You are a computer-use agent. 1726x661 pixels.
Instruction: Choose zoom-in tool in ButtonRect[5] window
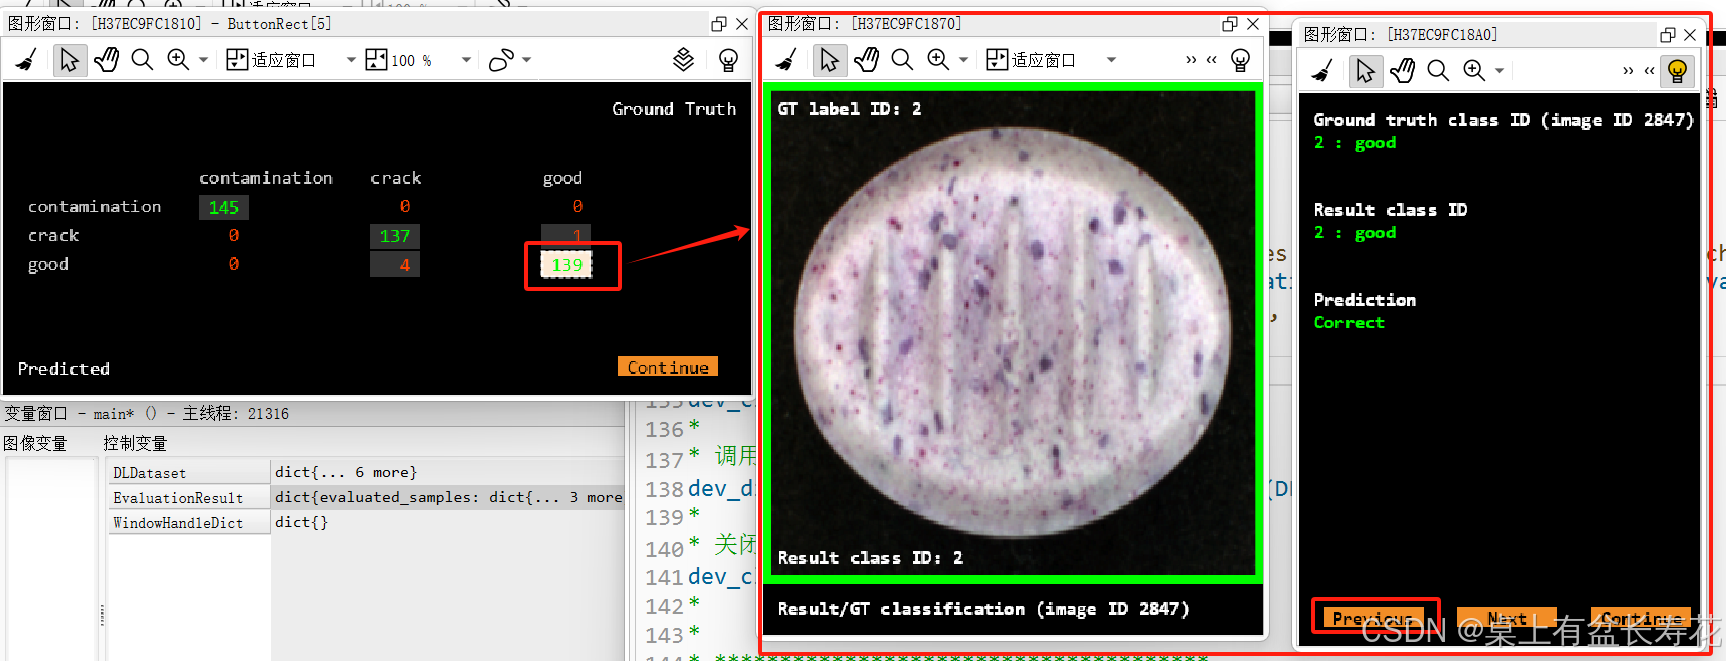click(x=178, y=60)
